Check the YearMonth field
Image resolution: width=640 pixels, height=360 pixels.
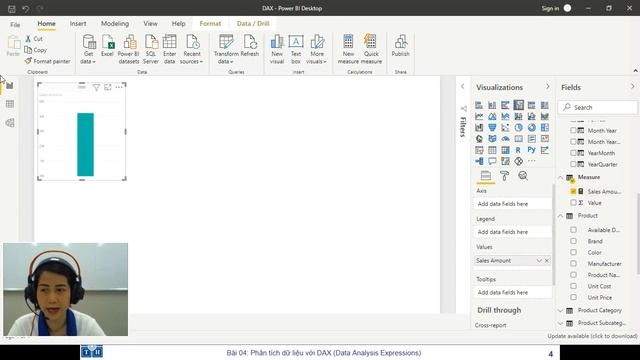[573, 153]
